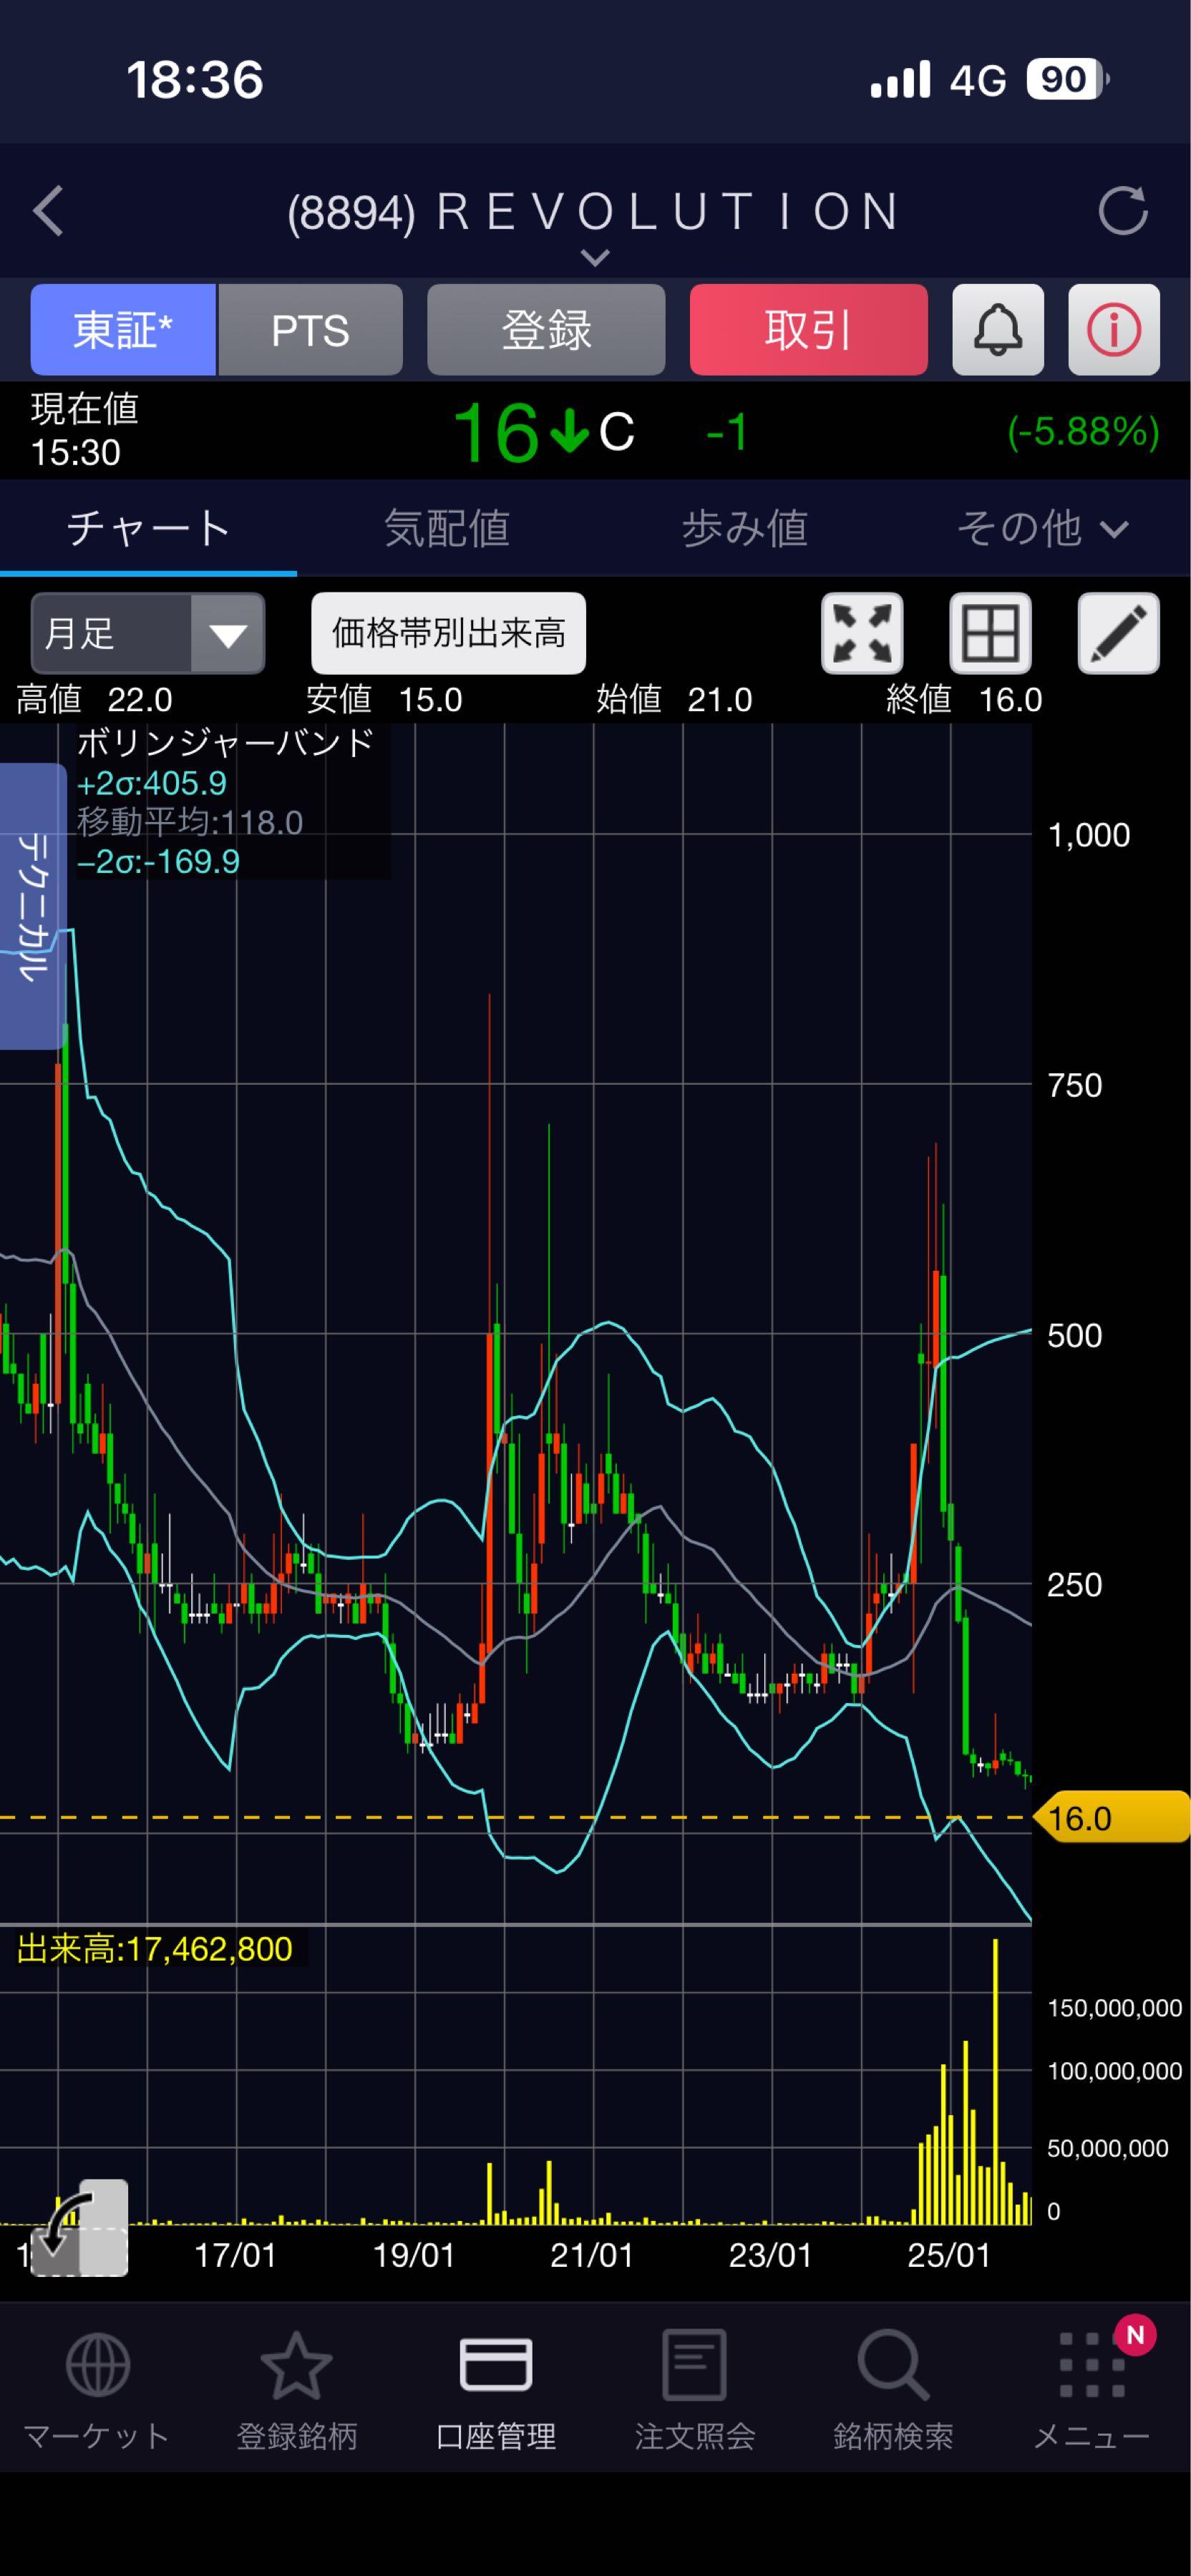1191x2576 pixels.
Task: Switch market to PTS
Action: tap(310, 330)
